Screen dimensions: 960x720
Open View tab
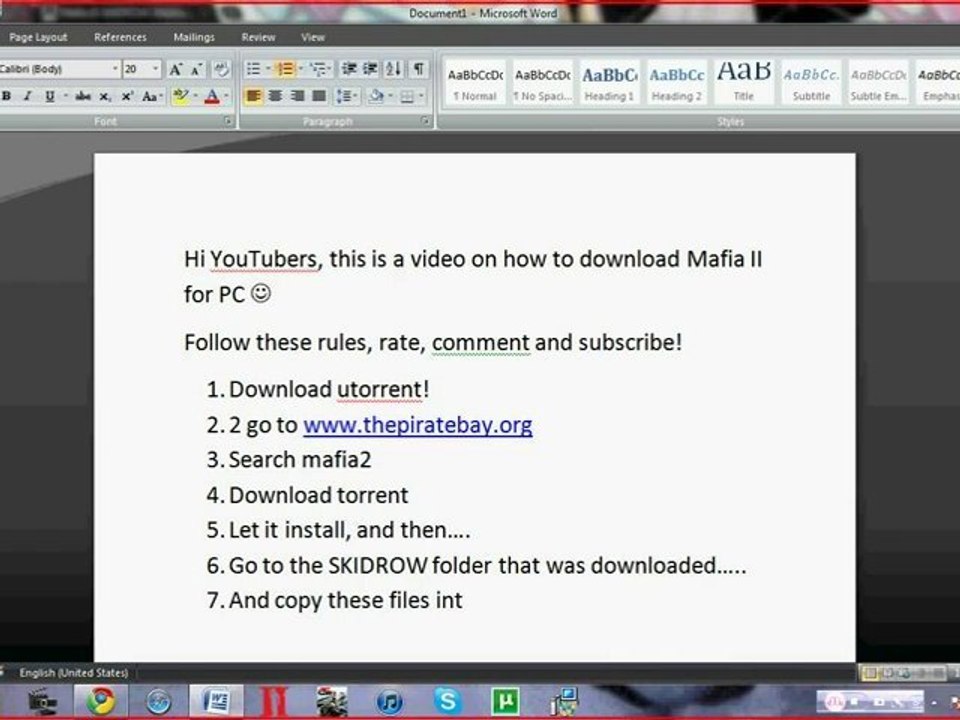pos(312,37)
